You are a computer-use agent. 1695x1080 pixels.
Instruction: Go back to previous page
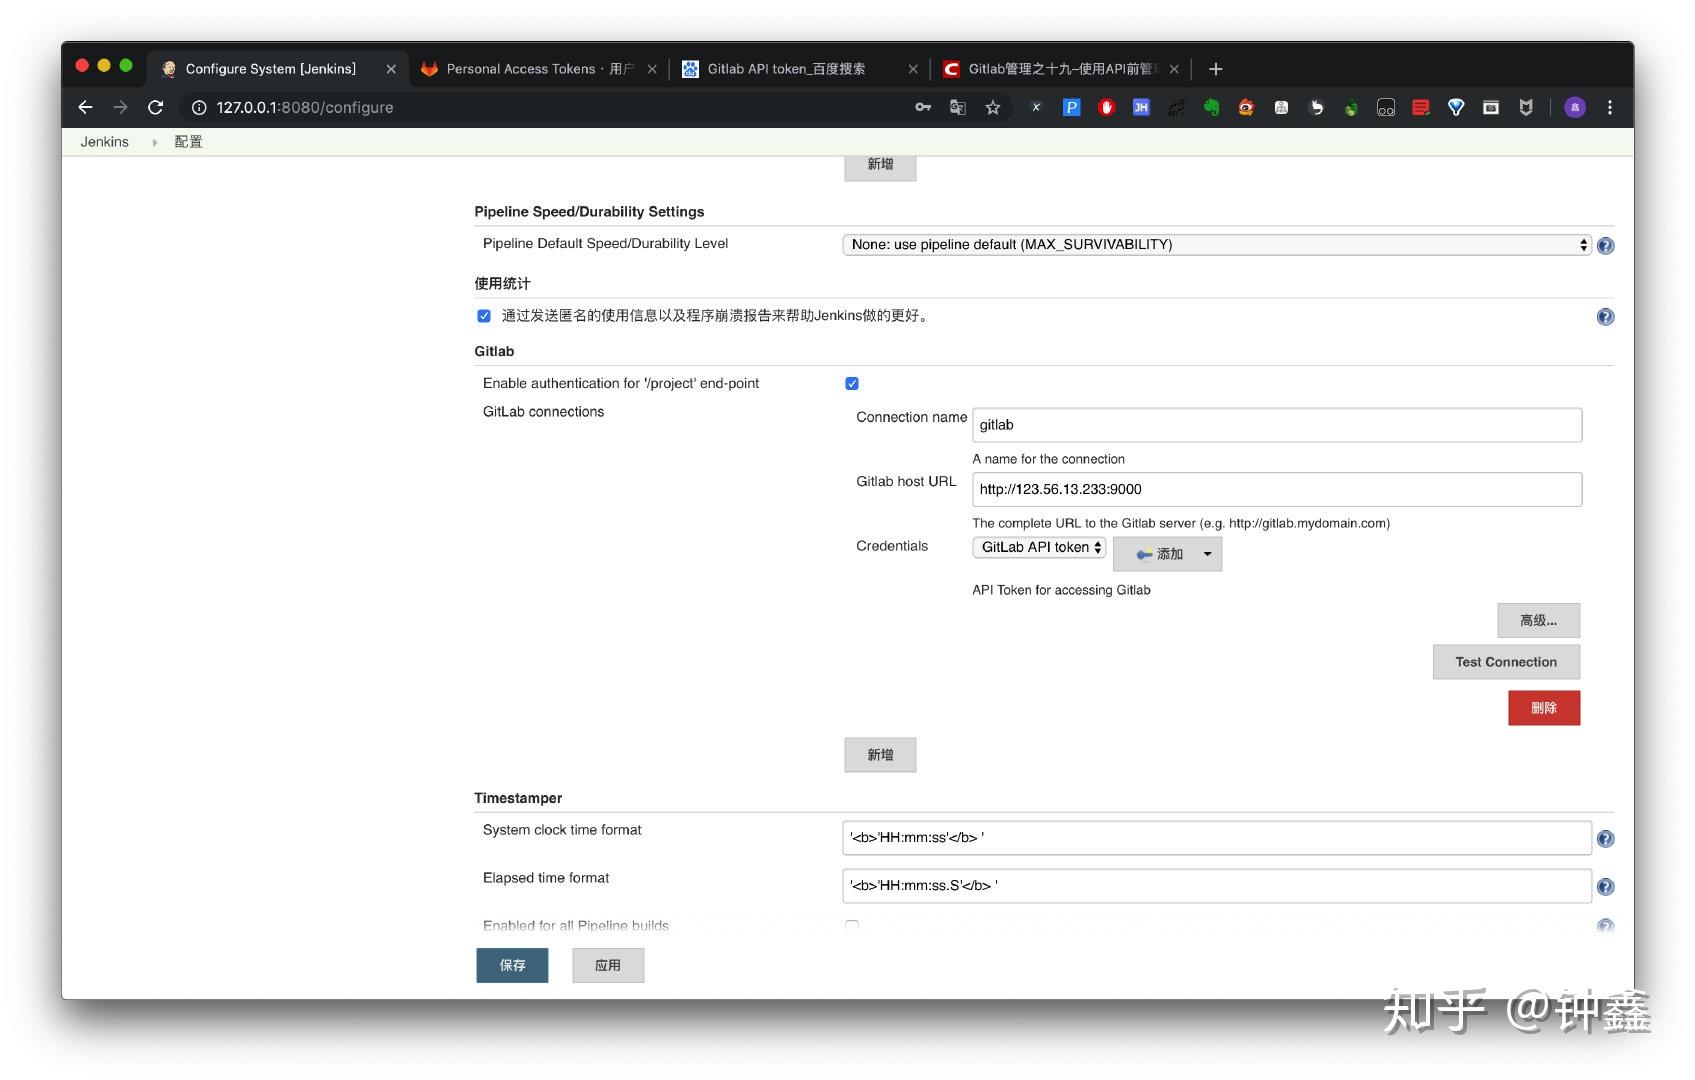[x=85, y=107]
